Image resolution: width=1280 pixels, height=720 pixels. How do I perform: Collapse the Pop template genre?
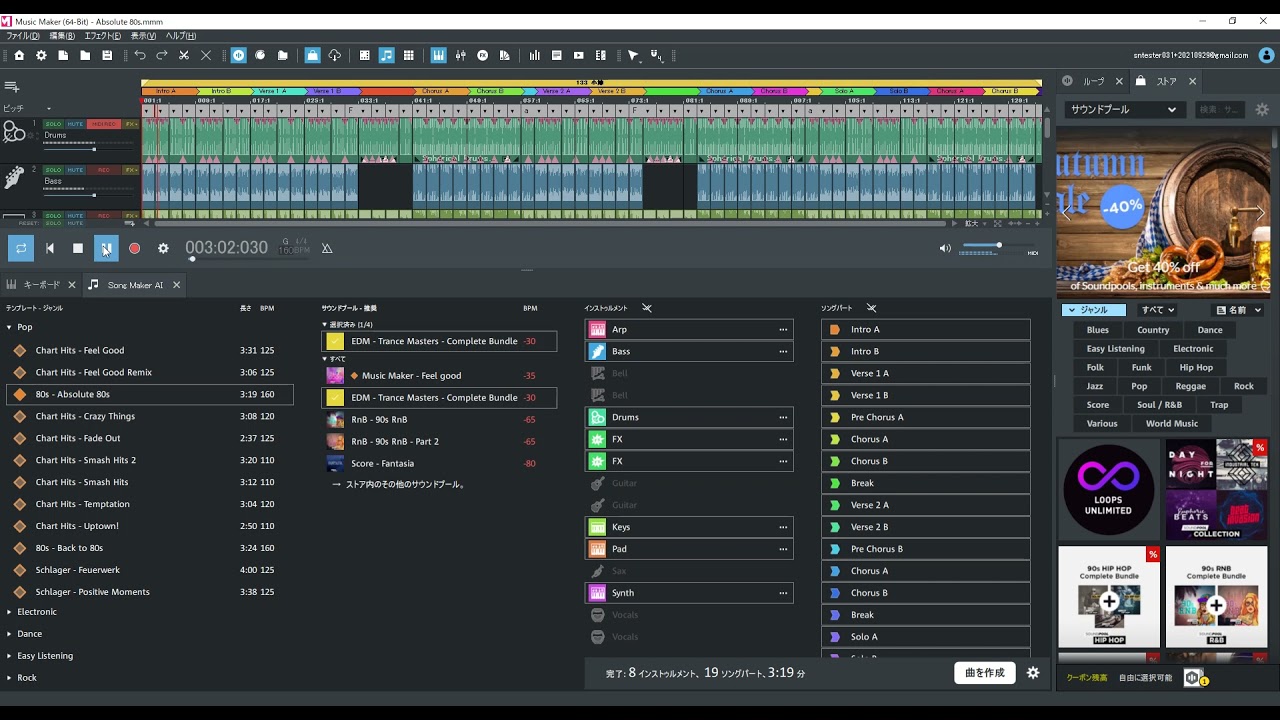click(9, 327)
